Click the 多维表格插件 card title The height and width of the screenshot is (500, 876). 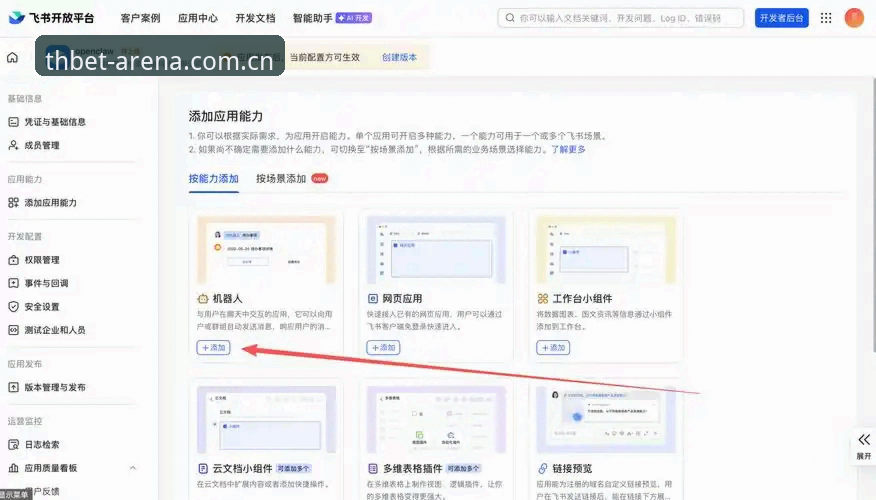[413, 468]
